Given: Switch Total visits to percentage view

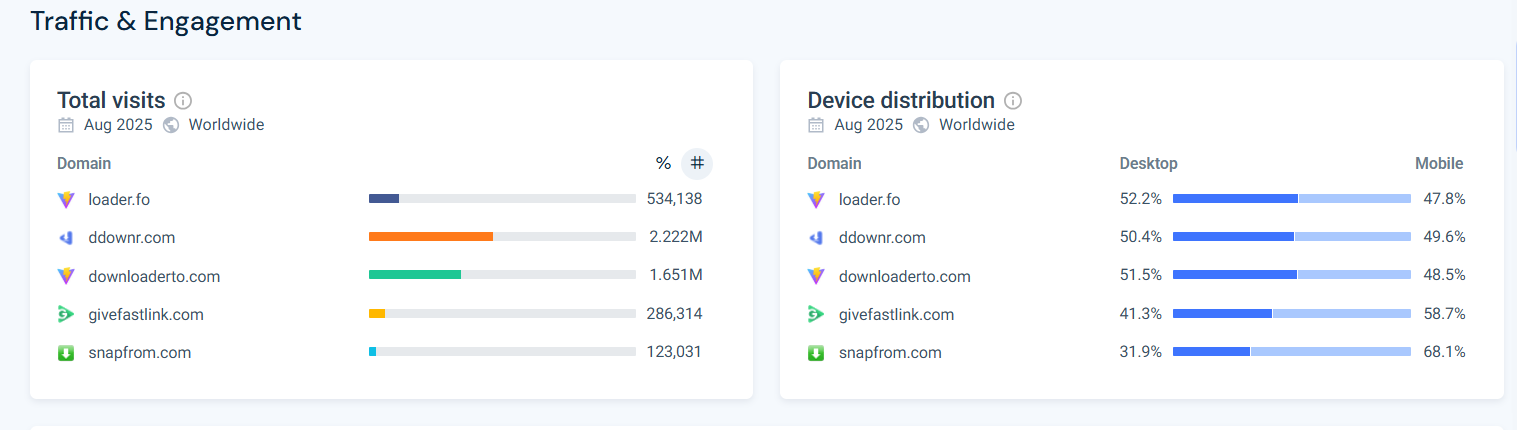Looking at the screenshot, I should (x=663, y=163).
